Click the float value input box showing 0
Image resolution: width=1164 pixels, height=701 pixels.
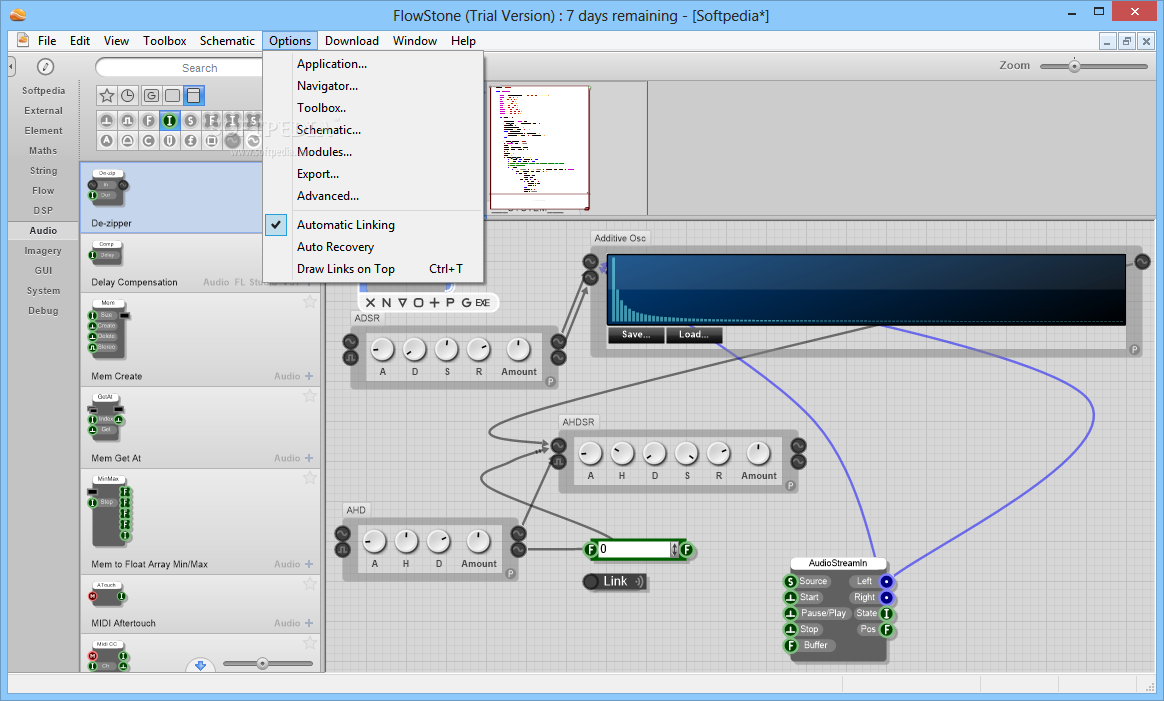click(x=635, y=550)
